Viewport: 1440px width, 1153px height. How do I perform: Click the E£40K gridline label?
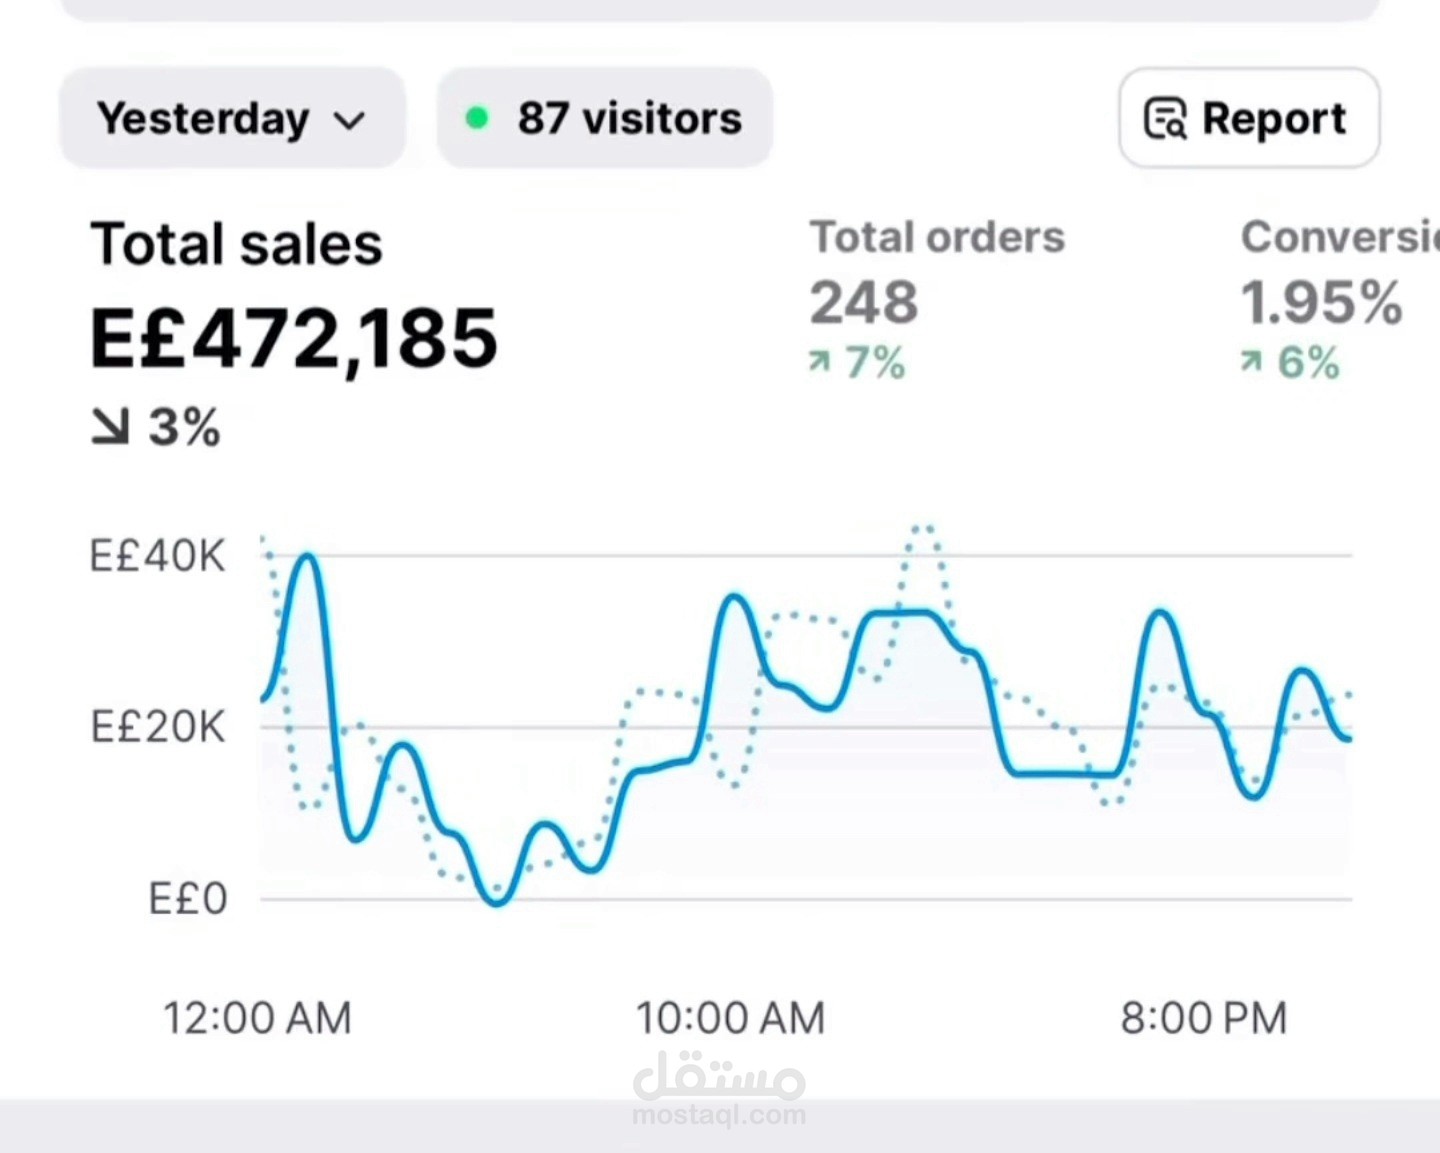pyautogui.click(x=158, y=556)
